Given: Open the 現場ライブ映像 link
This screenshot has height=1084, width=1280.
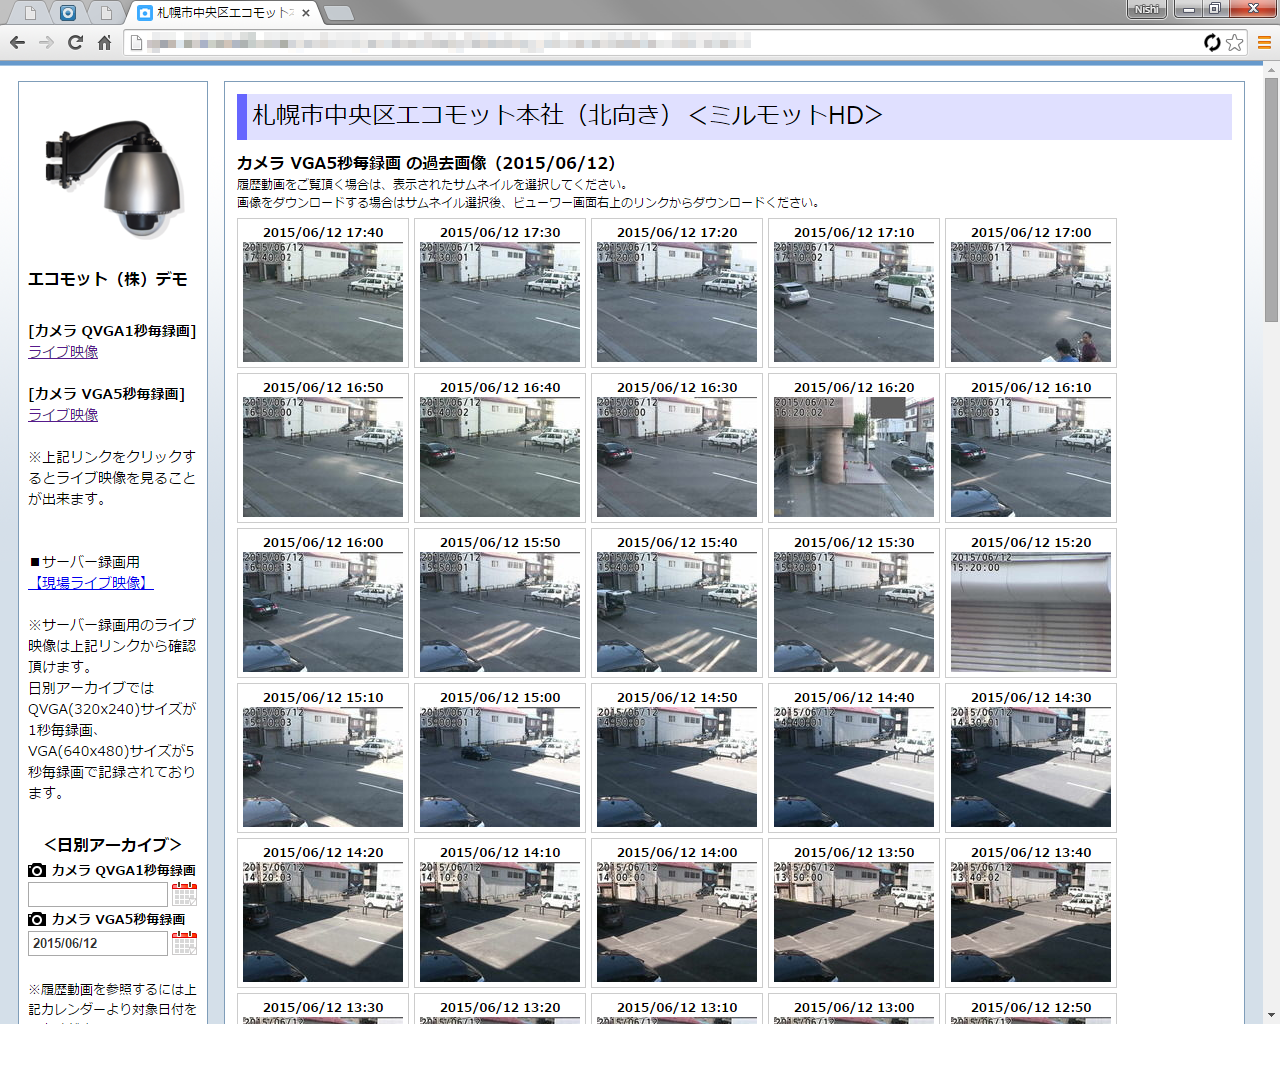Looking at the screenshot, I should click(91, 583).
